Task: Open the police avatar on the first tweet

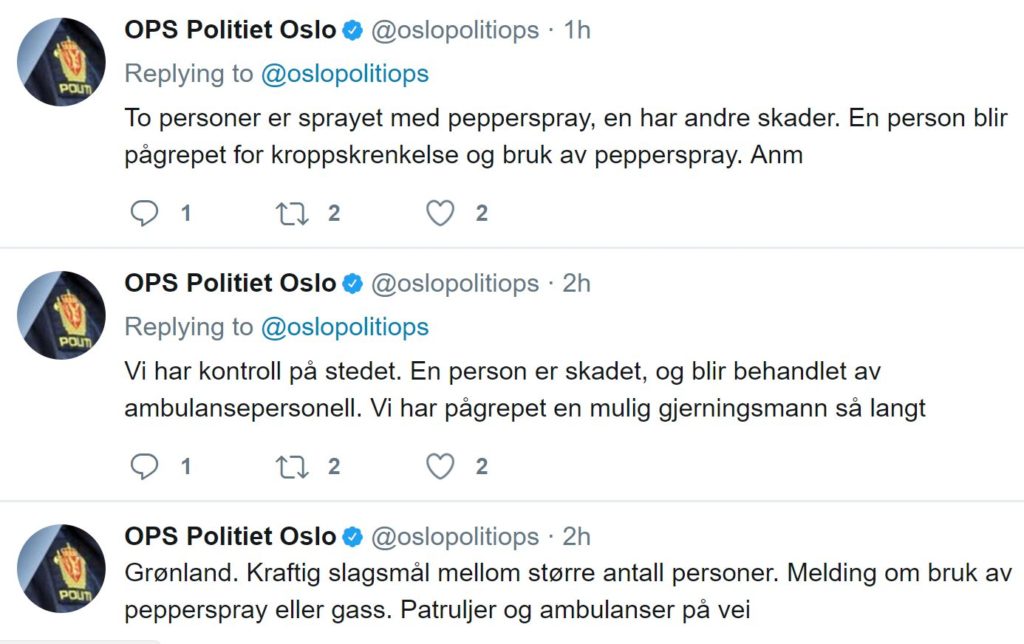Action: pos(62,62)
